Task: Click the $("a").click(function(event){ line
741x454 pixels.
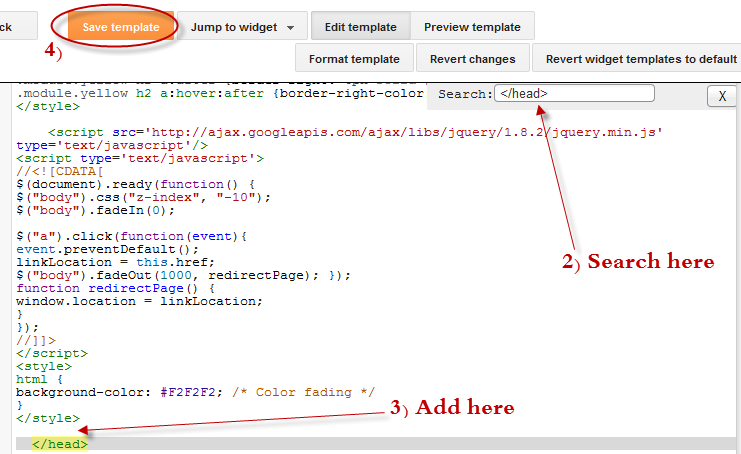Action: tap(131, 236)
